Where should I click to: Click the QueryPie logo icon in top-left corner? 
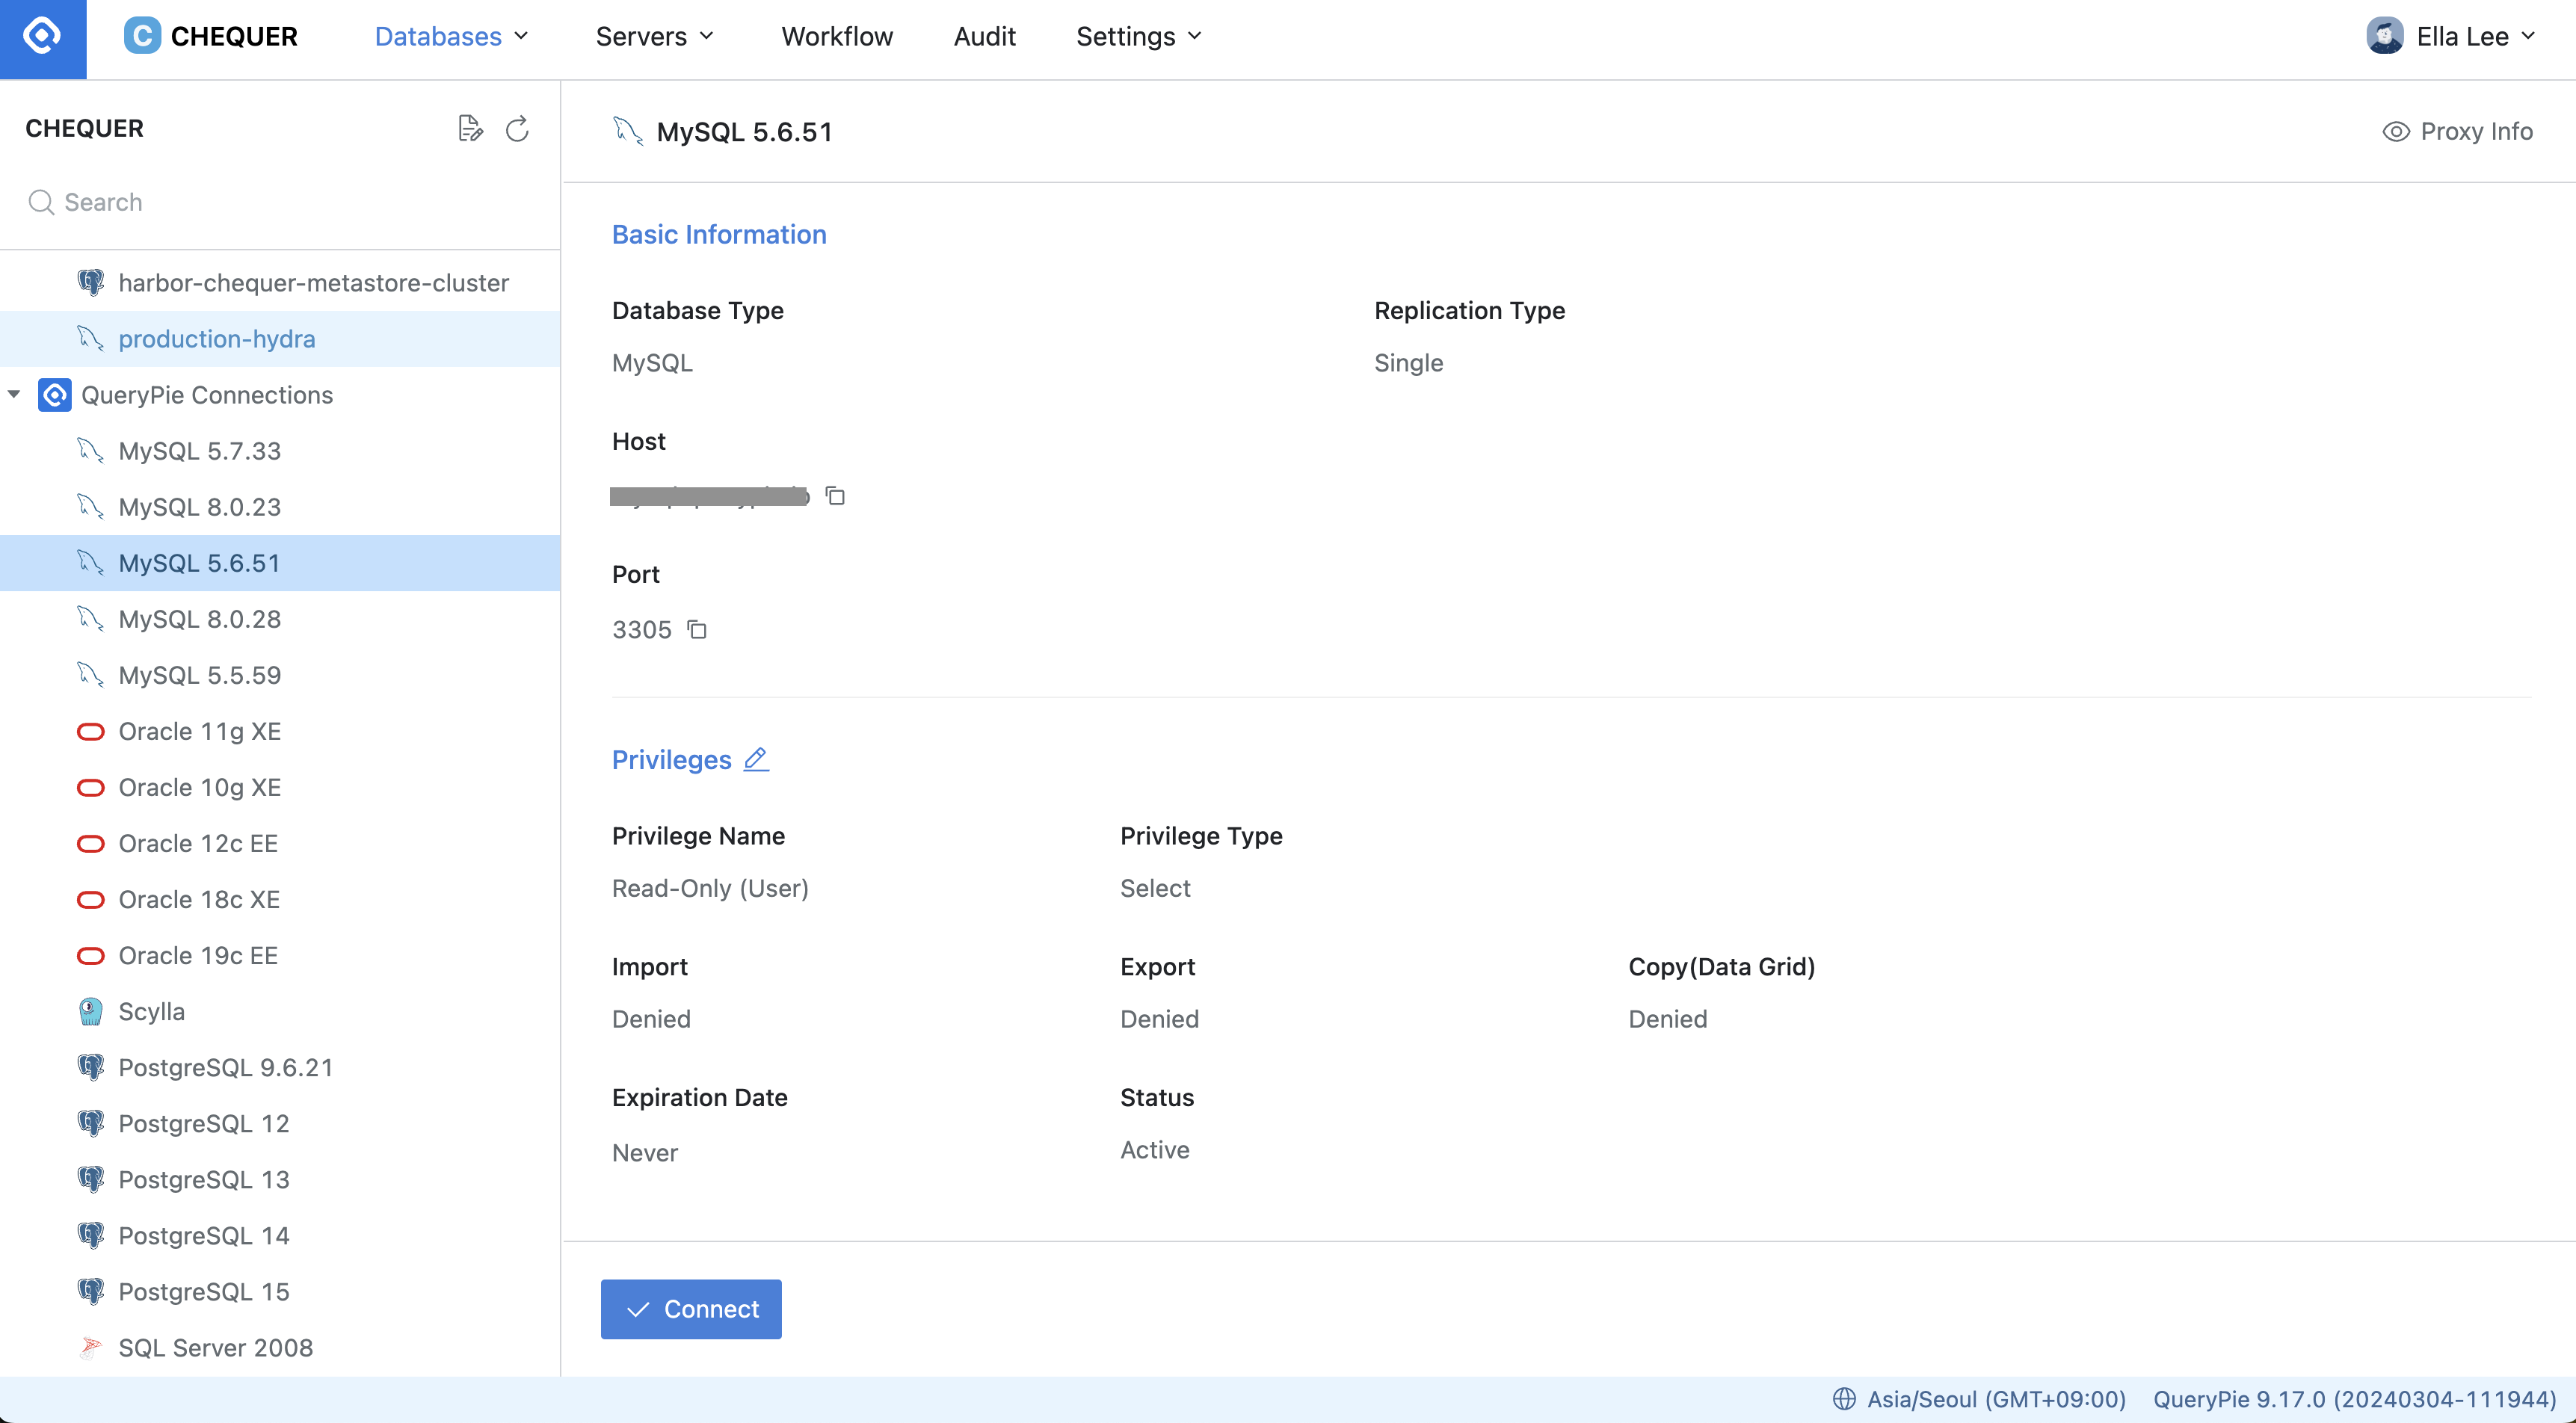pos(43,36)
